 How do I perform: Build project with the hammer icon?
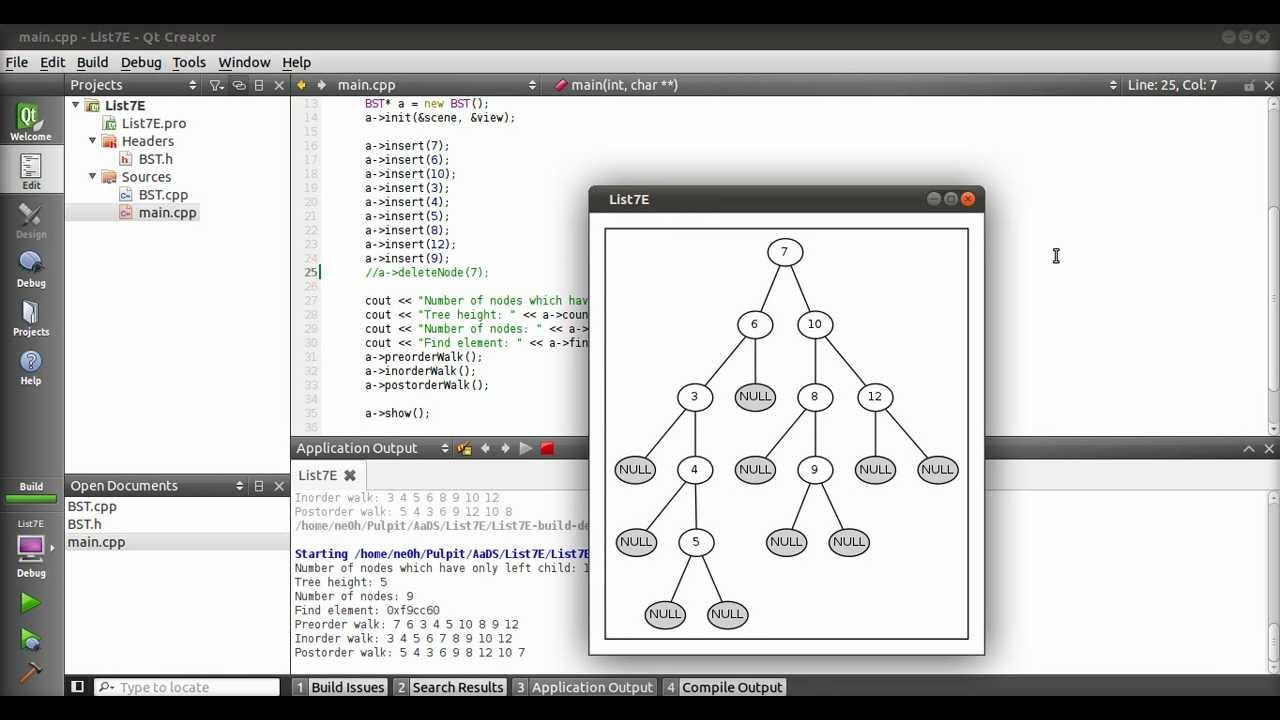point(30,673)
